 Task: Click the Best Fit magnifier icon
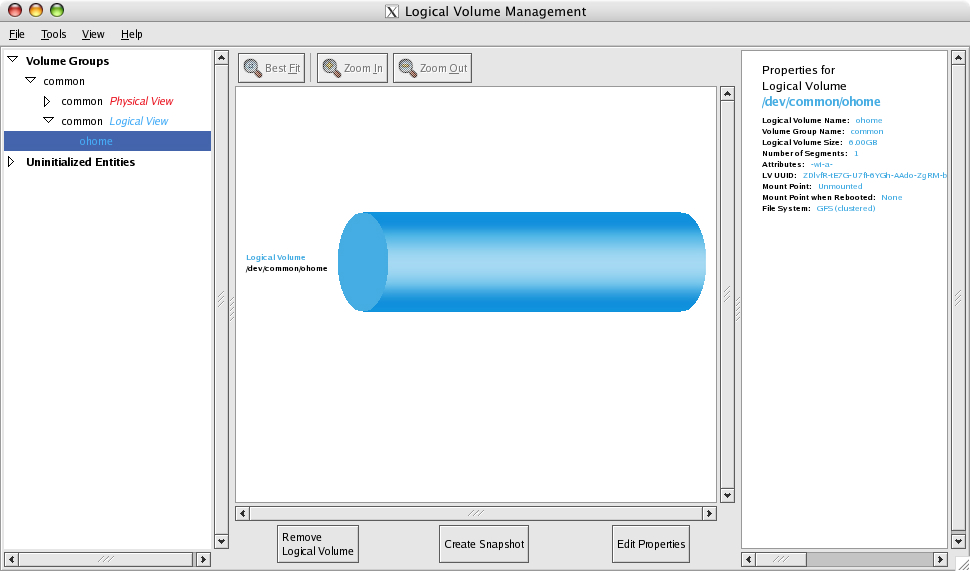pos(253,68)
